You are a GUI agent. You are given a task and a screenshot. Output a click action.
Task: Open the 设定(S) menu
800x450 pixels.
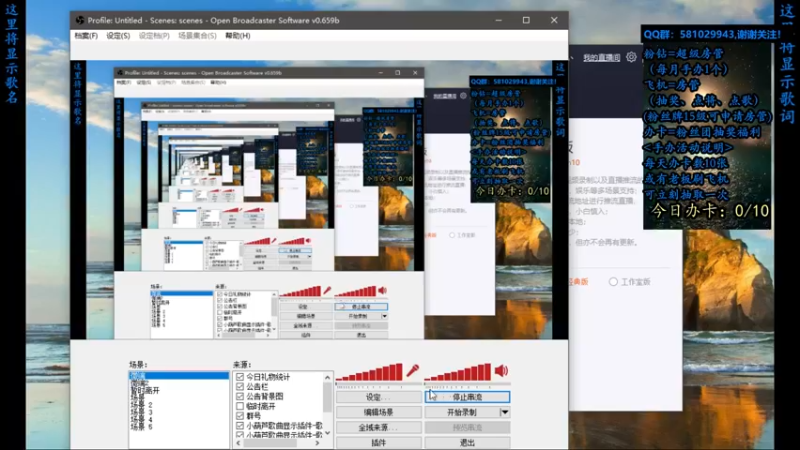coord(118,36)
